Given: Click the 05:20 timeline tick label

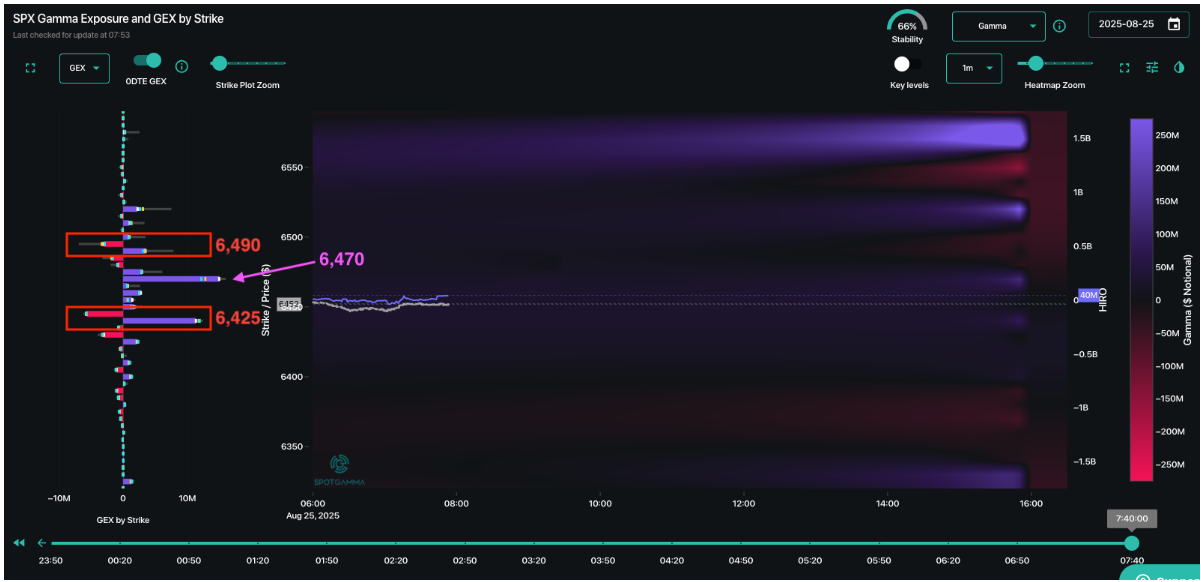Looking at the screenshot, I should pos(810,562).
